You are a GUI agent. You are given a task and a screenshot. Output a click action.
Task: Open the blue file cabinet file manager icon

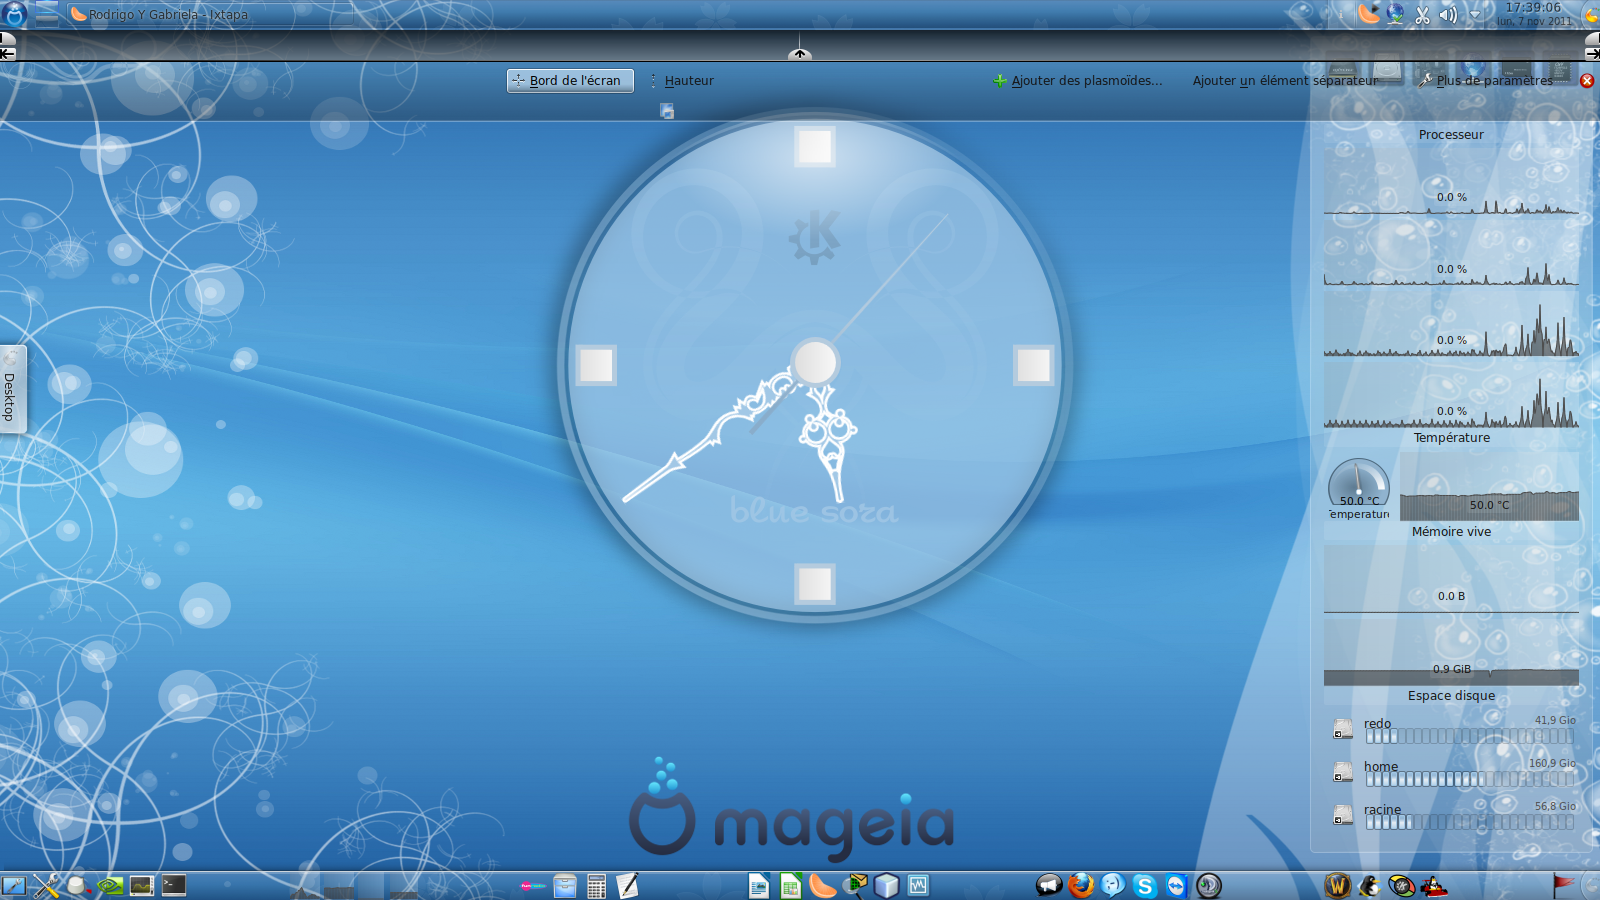pos(565,885)
